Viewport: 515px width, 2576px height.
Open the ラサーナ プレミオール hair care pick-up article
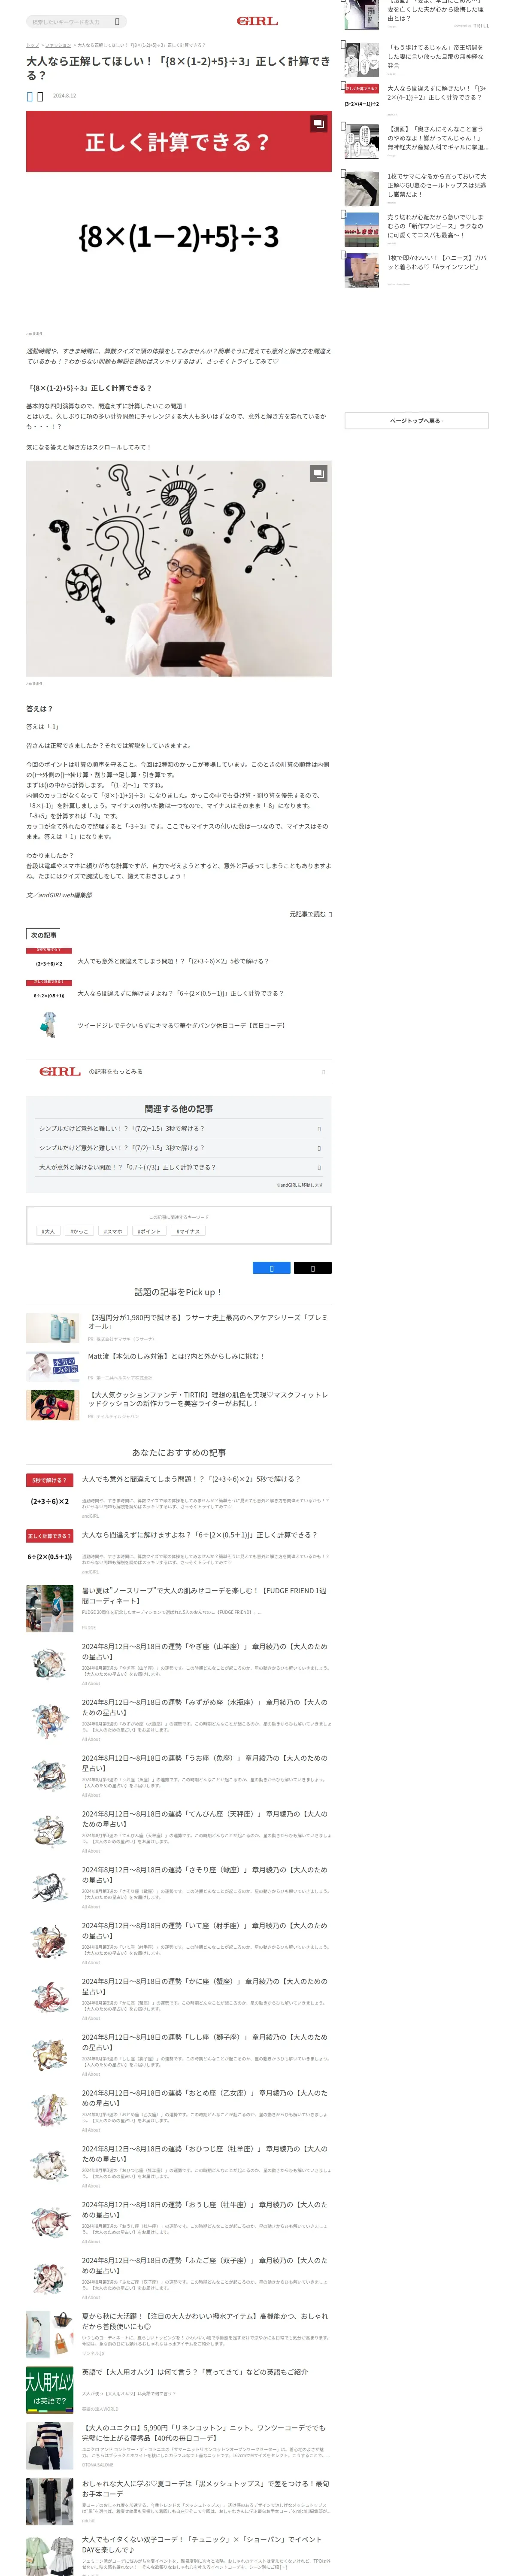pos(208,1322)
